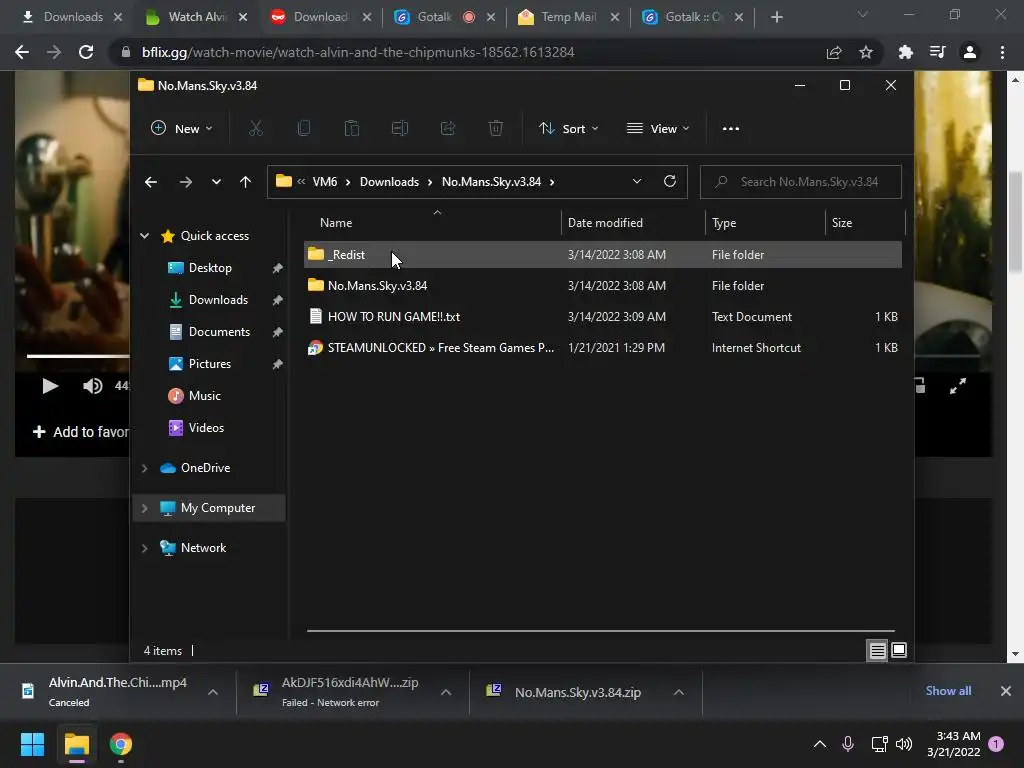The width and height of the screenshot is (1024, 768).
Task: Select the HOW TO RUN GAME!!.txt file
Action: click(x=603, y=317)
